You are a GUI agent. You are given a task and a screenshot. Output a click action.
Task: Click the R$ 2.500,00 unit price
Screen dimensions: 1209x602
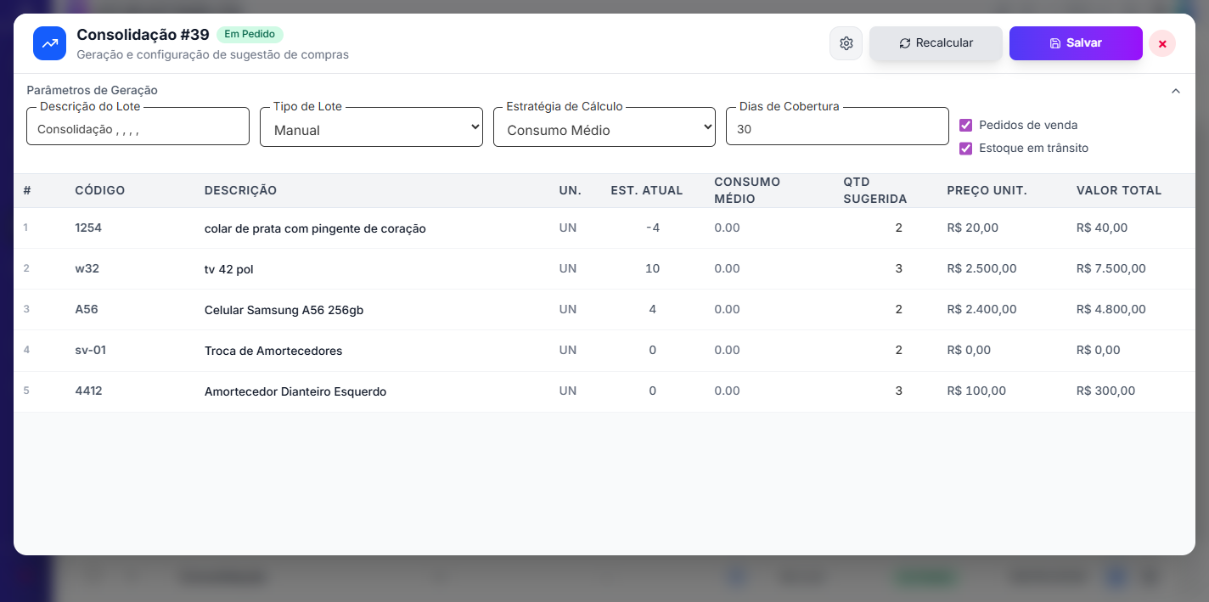pyautogui.click(x=982, y=268)
